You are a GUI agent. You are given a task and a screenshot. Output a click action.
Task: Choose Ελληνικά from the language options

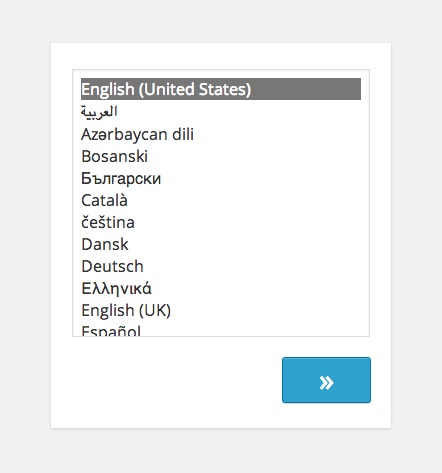coord(221,288)
